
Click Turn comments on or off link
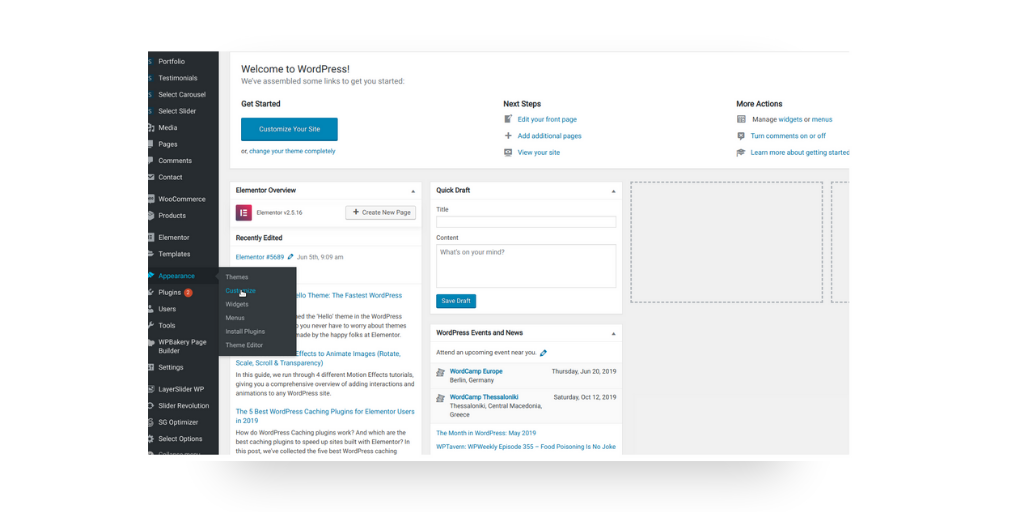coord(788,136)
